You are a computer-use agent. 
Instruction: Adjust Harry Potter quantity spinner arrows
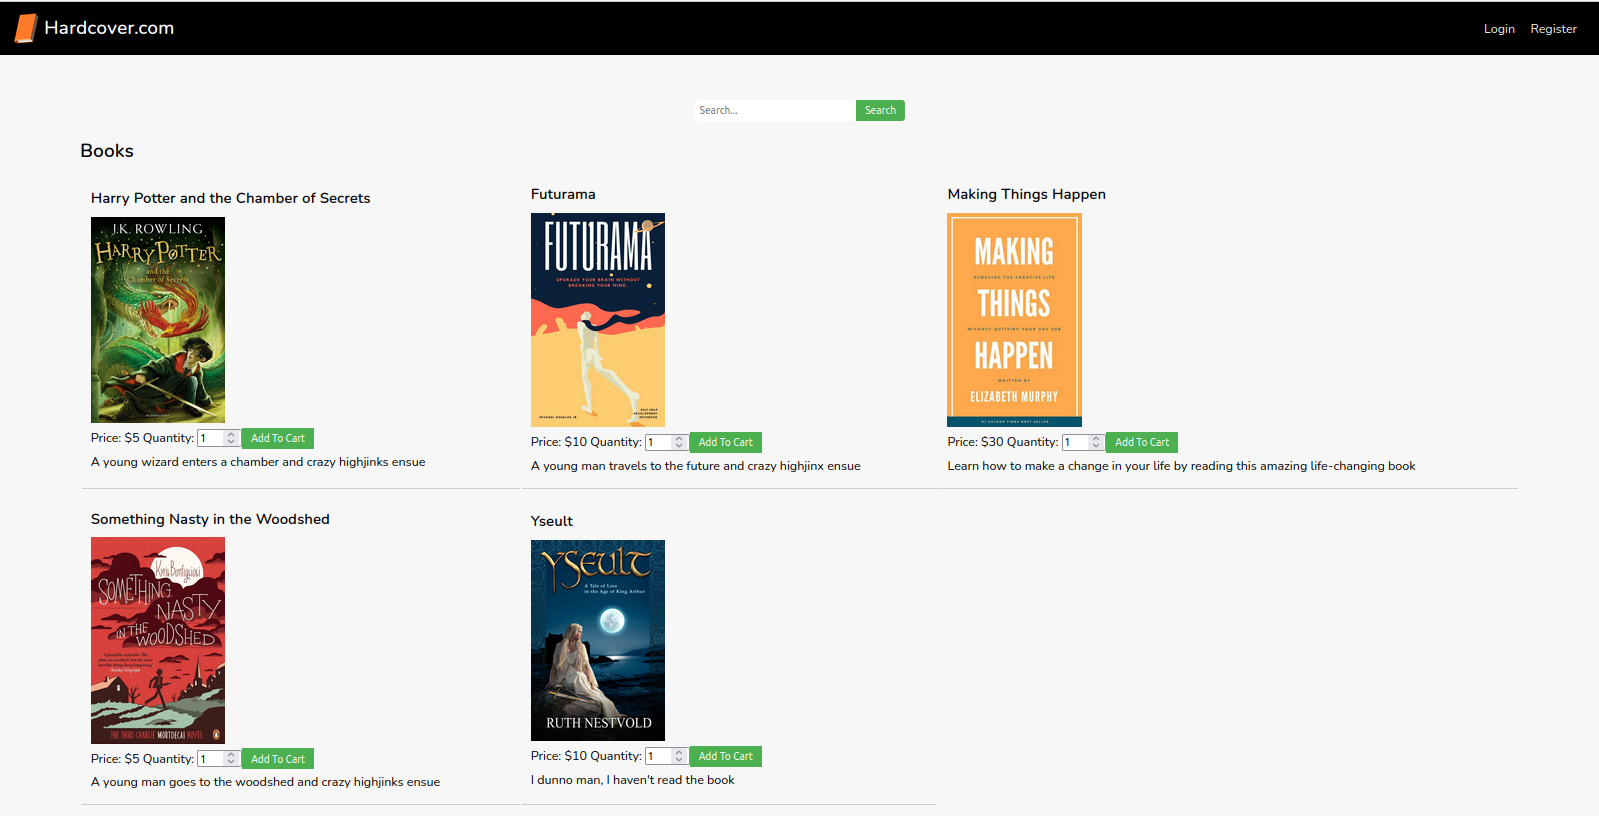point(231,438)
